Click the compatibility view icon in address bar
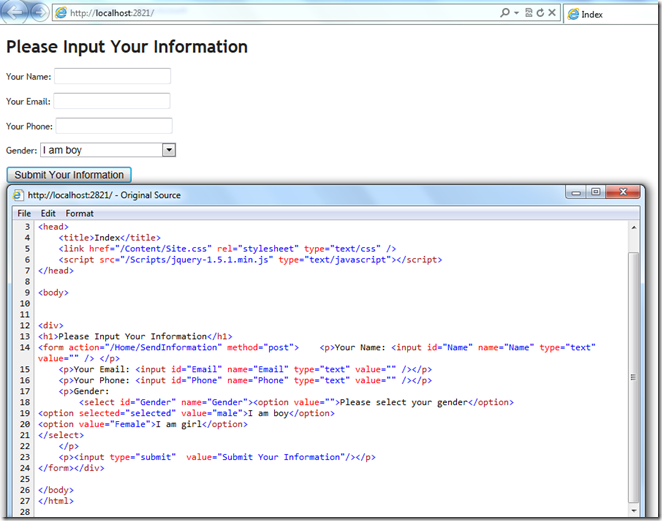 529,13
